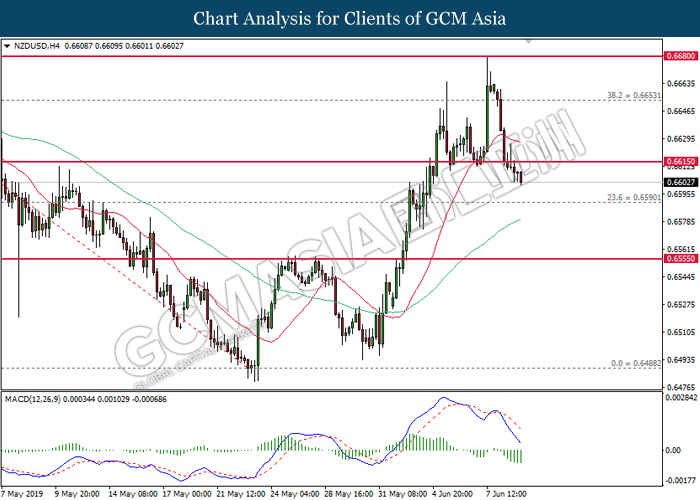The image size is (700, 500).
Task: Click the 0.002842 MACD scale value
Action: (681, 398)
